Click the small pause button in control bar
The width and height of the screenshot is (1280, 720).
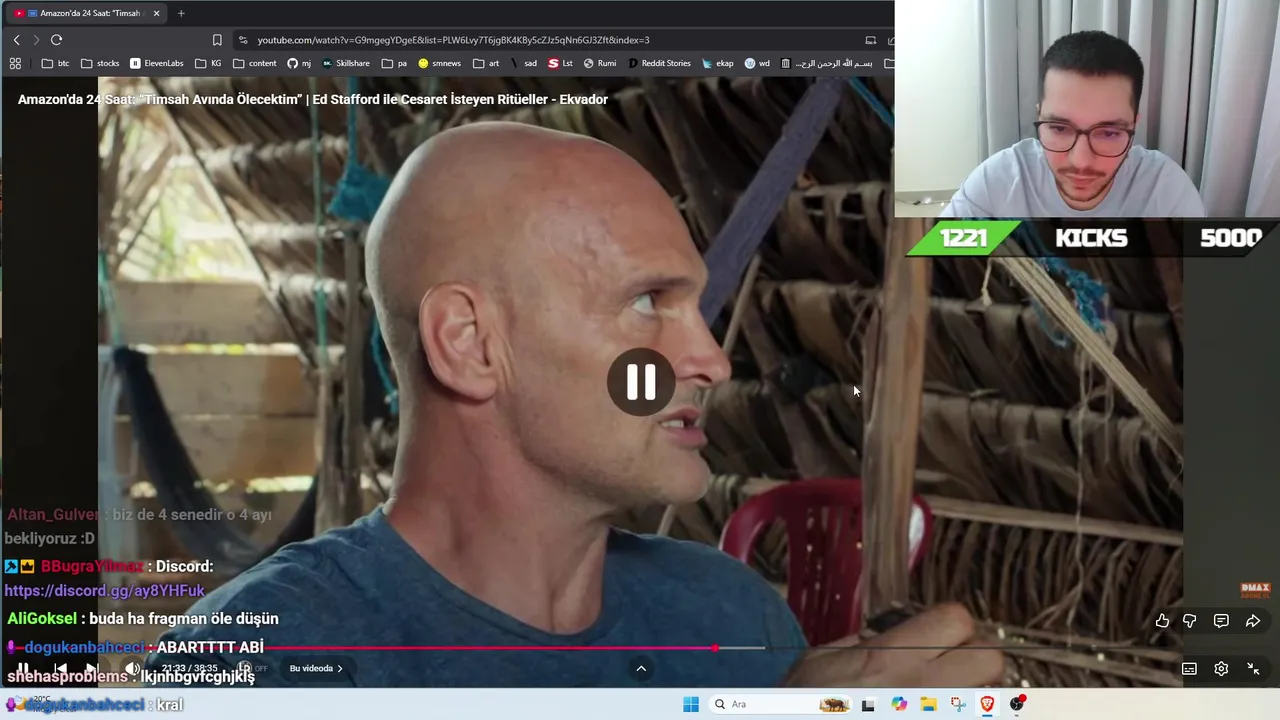(x=23, y=668)
